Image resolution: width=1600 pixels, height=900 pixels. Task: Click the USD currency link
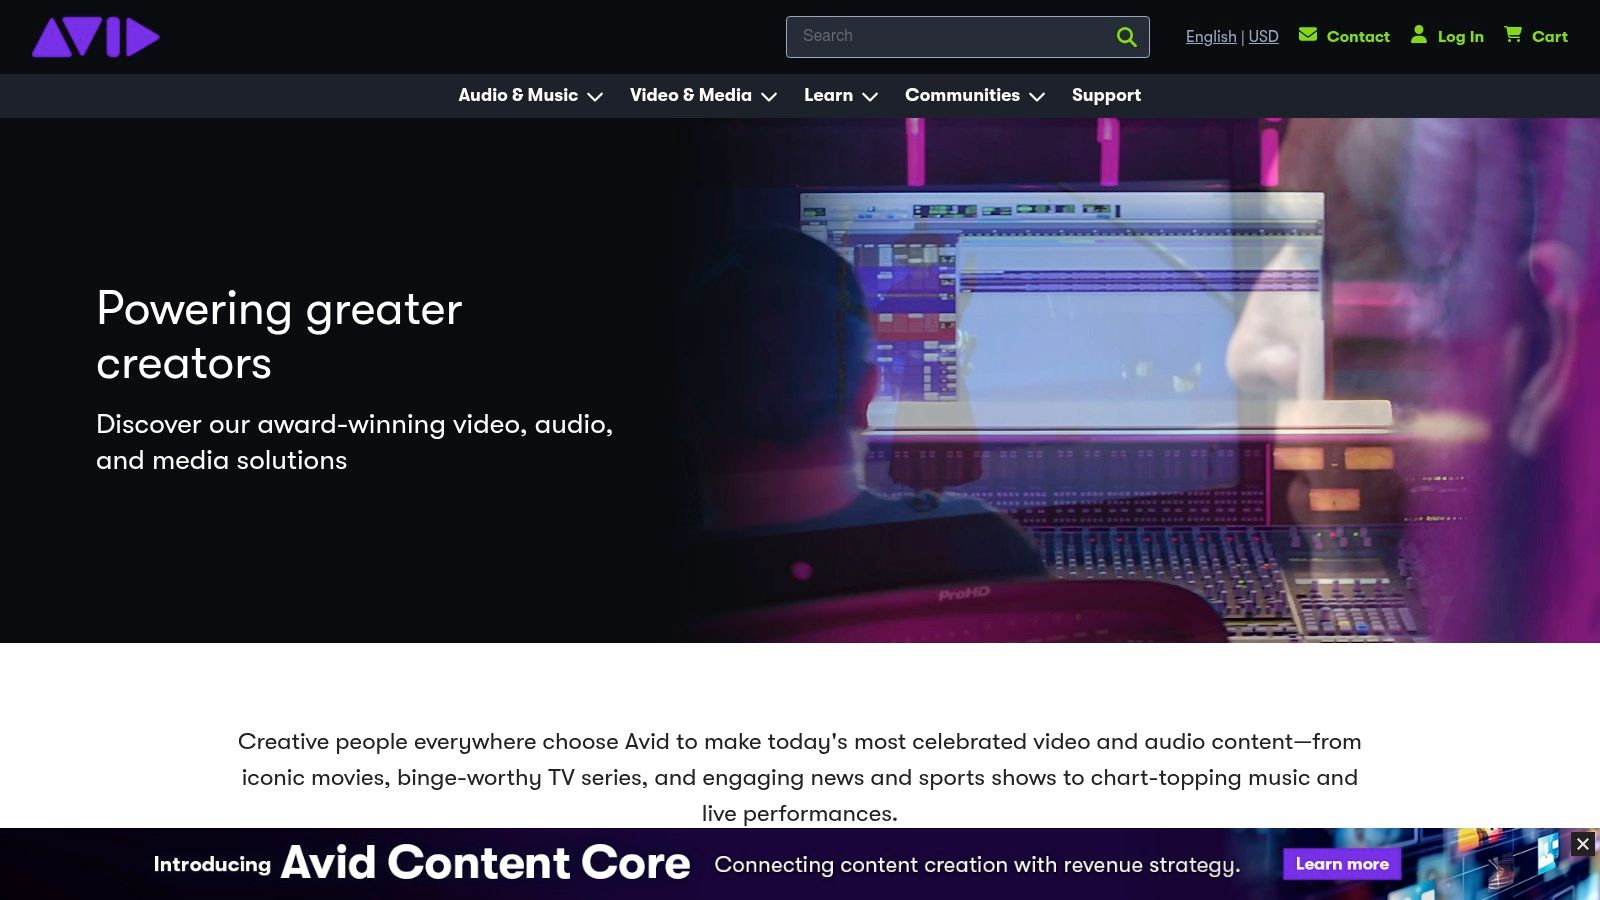pyautogui.click(x=1263, y=36)
